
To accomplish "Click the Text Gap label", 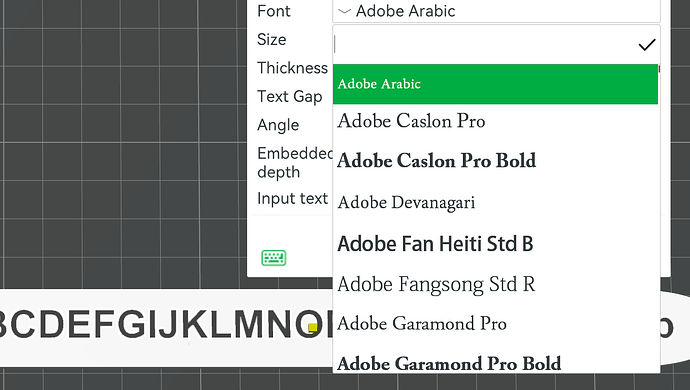I will [x=290, y=96].
